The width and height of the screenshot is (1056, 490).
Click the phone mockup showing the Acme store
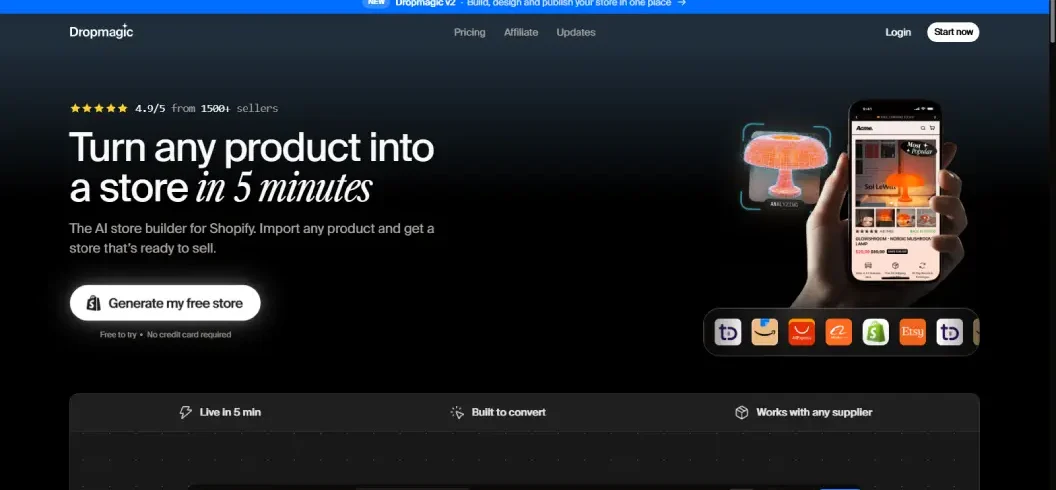point(895,190)
